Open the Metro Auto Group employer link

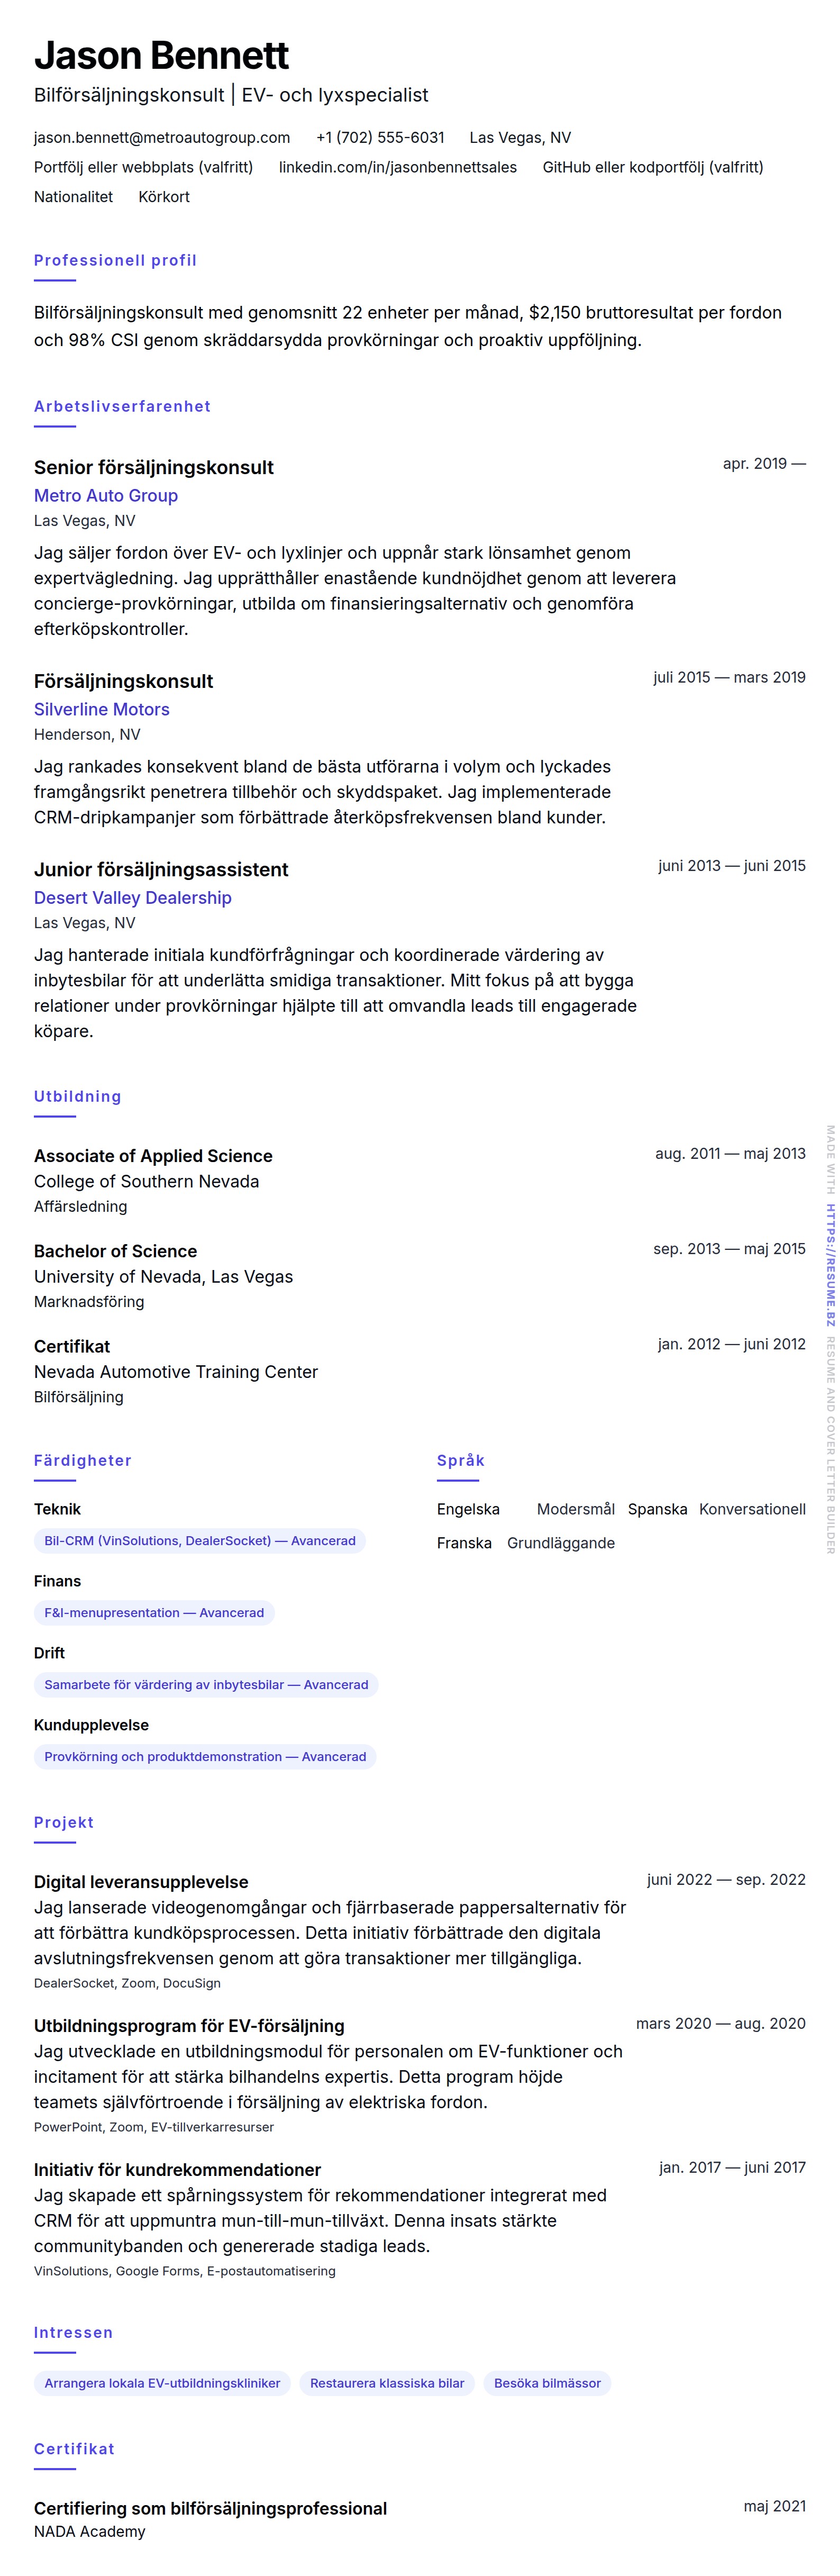[x=106, y=496]
